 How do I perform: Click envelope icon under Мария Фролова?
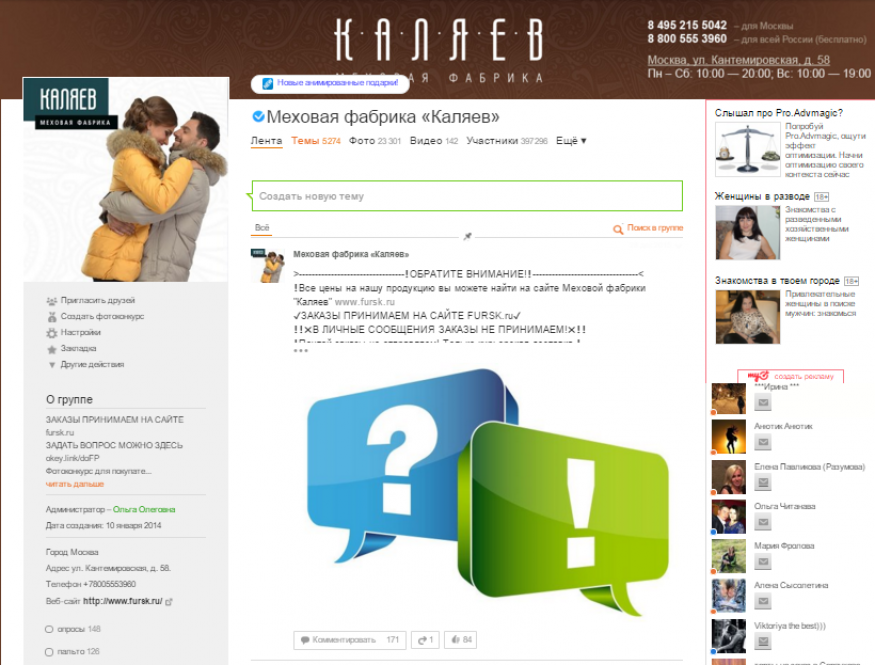pos(763,562)
